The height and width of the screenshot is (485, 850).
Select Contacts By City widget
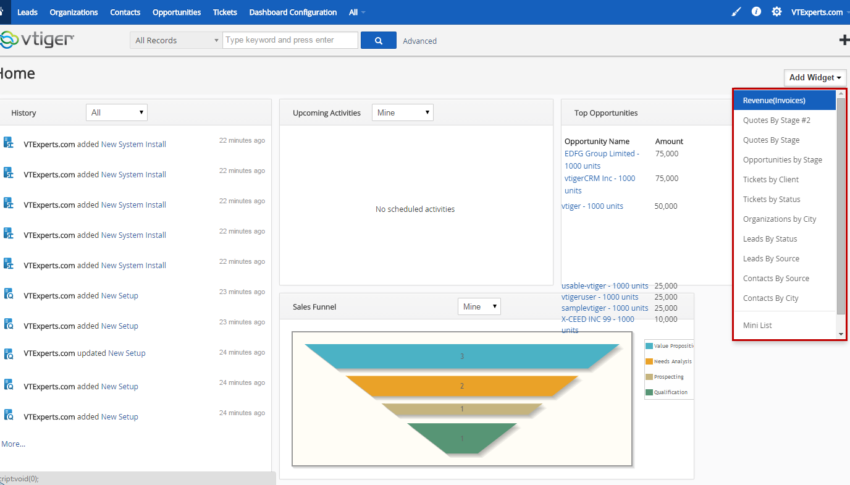tap(770, 298)
